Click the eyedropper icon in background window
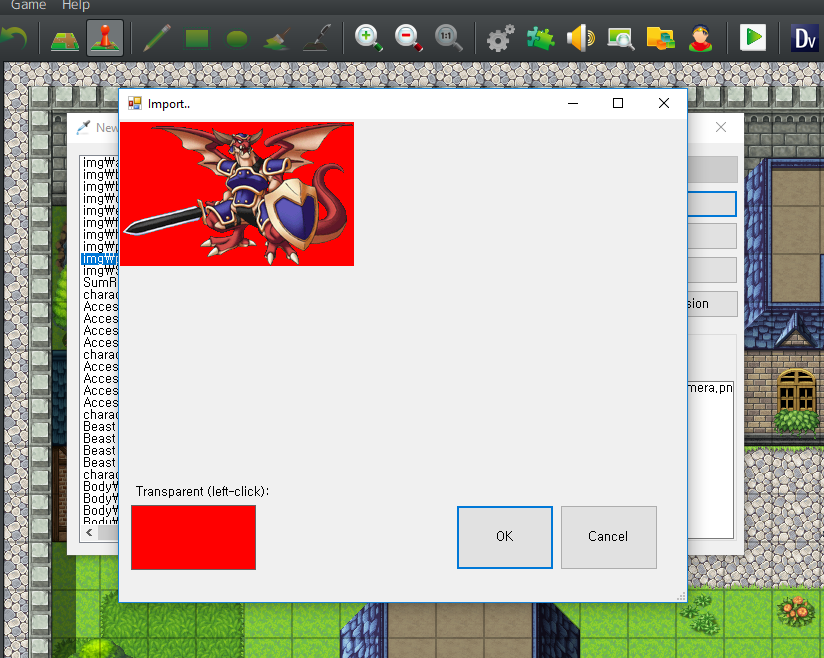The height and width of the screenshot is (658, 824). tap(83, 127)
